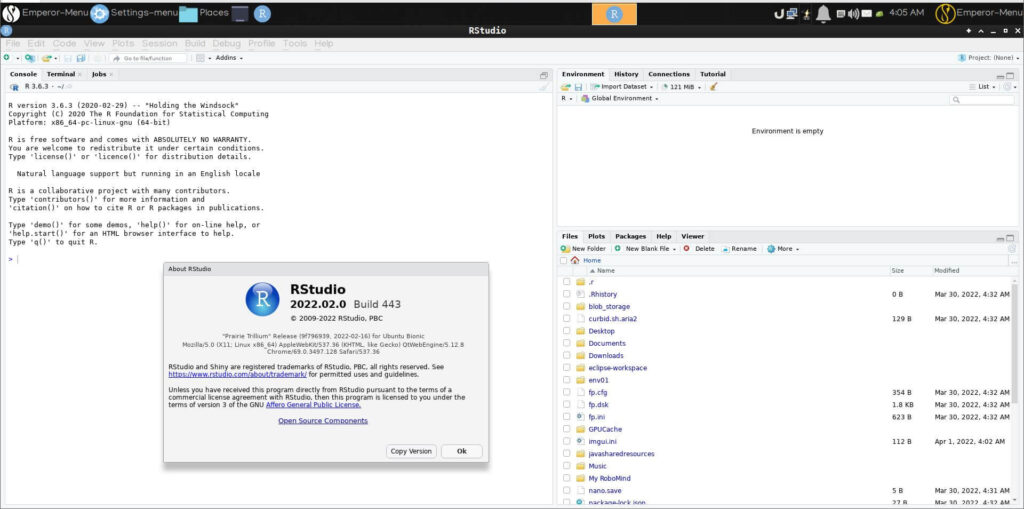Click the file icon beside fp.ini
Viewport: 1024px width, 509px height.
click(580, 417)
